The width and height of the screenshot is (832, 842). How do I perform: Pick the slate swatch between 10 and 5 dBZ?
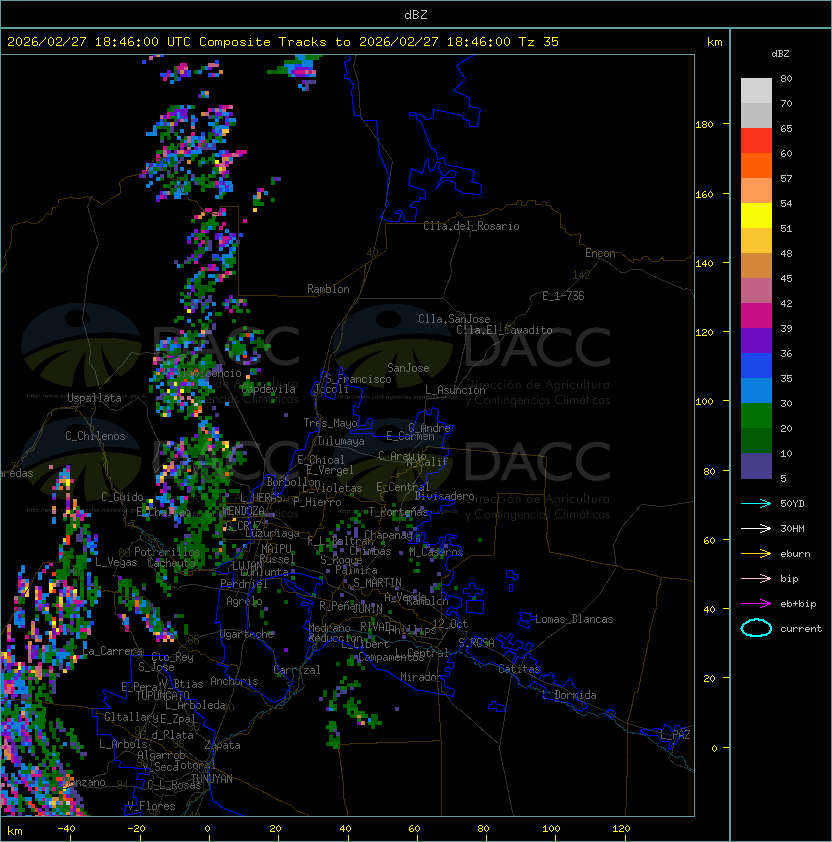tap(756, 466)
